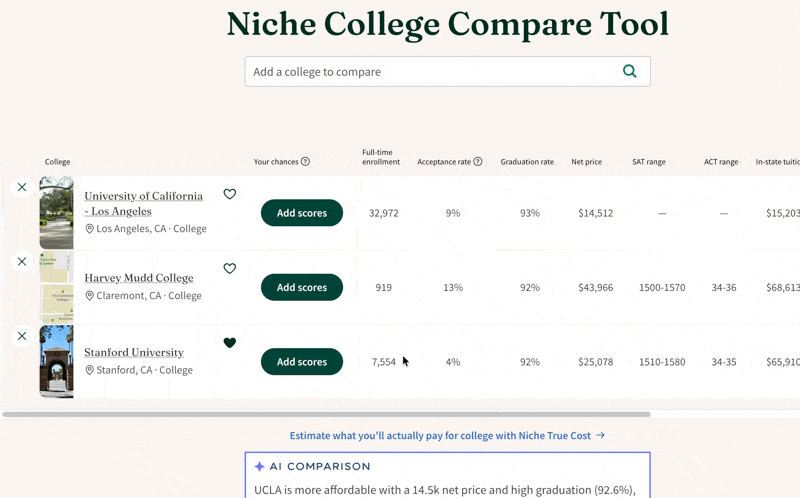Select UCLA acceptance rate 9%

[453, 213]
